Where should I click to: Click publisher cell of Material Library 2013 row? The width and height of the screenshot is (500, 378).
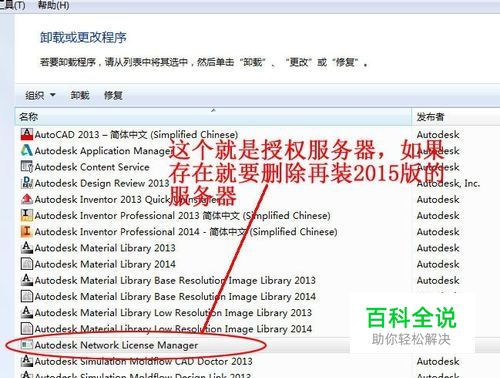[438, 248]
